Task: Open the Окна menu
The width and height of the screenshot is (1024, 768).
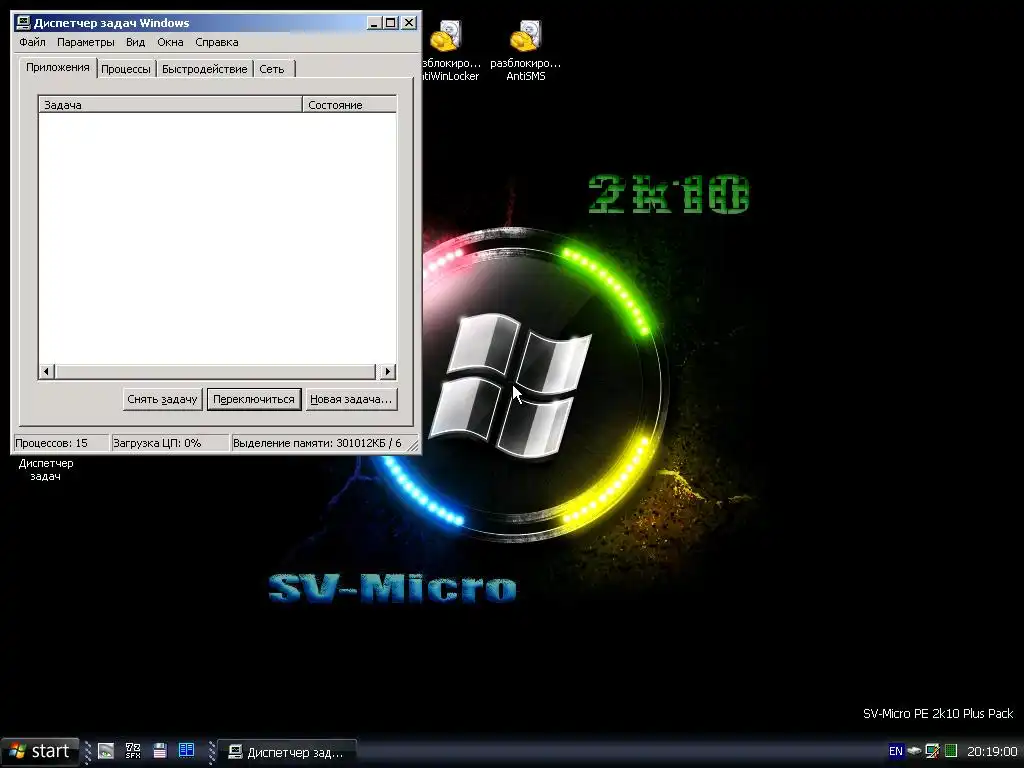Action: pos(170,42)
